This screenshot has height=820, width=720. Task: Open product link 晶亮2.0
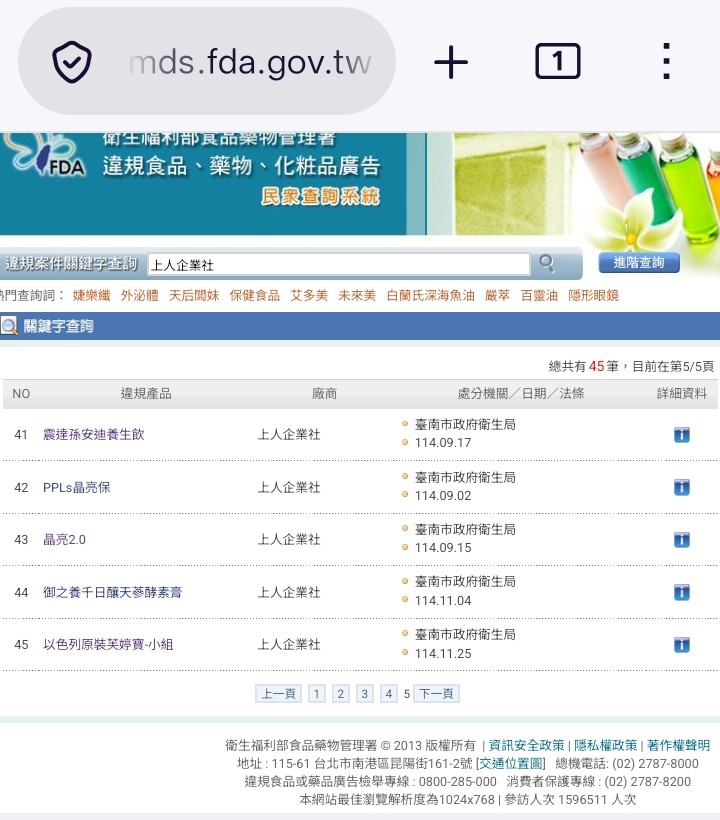(x=64, y=540)
